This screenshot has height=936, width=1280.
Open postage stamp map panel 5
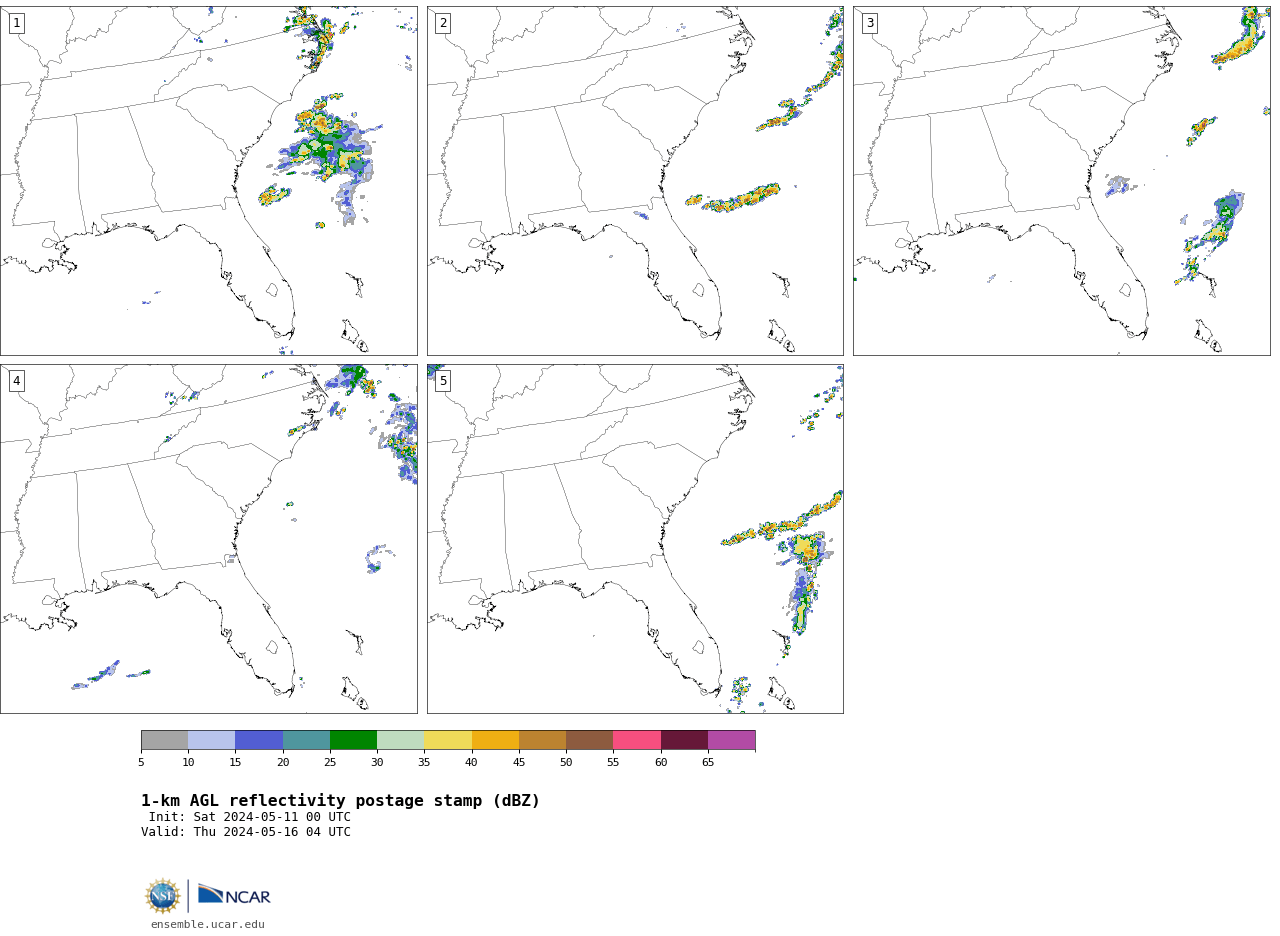point(635,539)
